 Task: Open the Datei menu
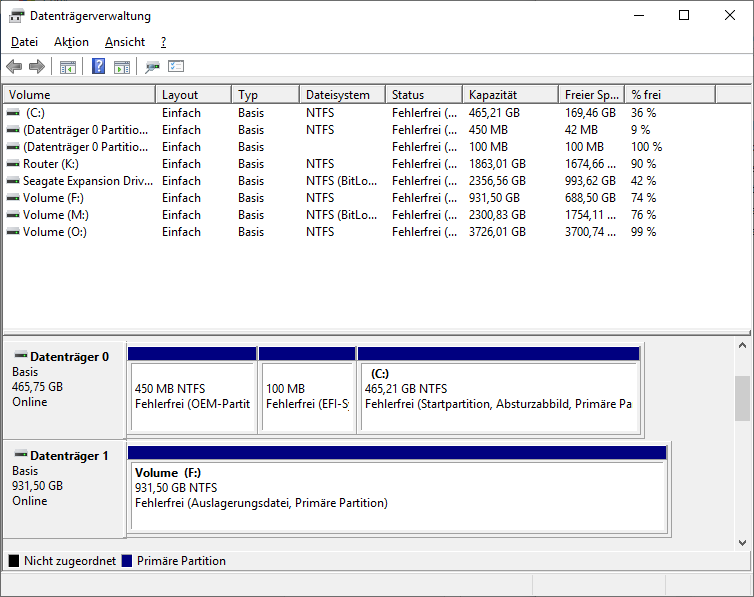[25, 42]
